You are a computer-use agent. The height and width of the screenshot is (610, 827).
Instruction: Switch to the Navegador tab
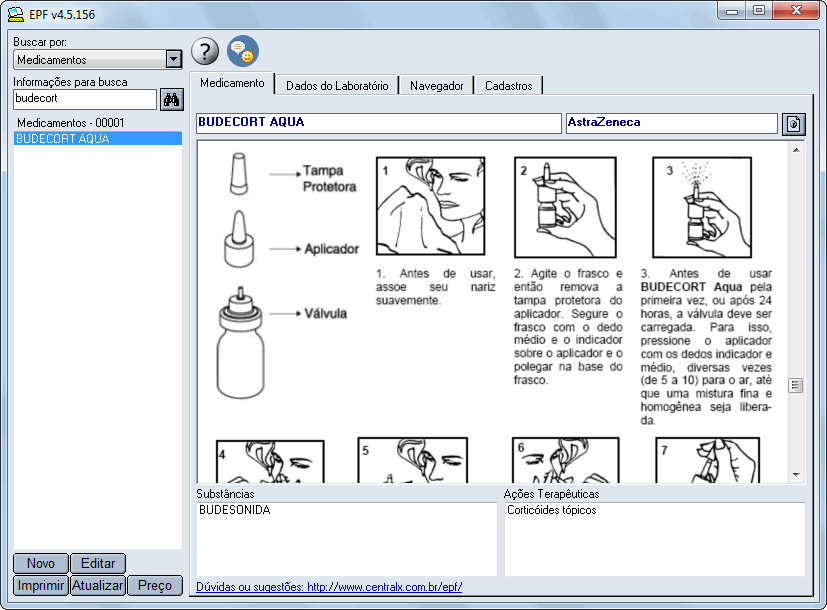[437, 85]
